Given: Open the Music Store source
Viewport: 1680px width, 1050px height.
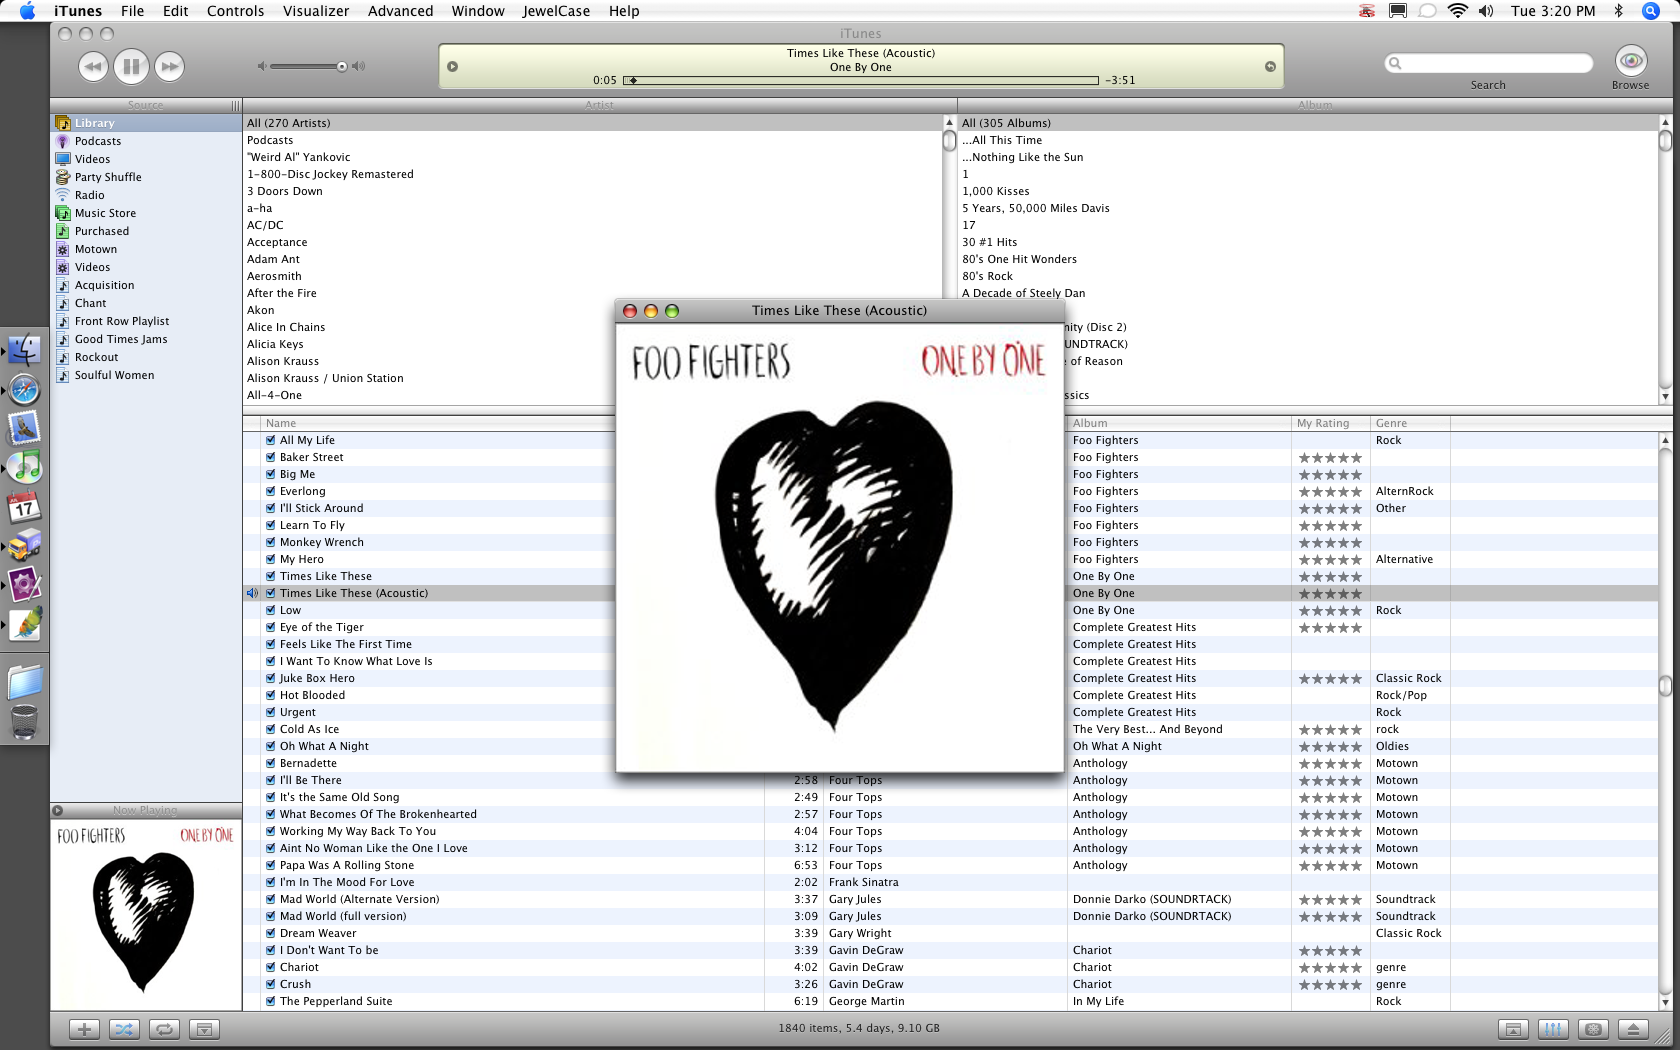Looking at the screenshot, I should point(105,213).
